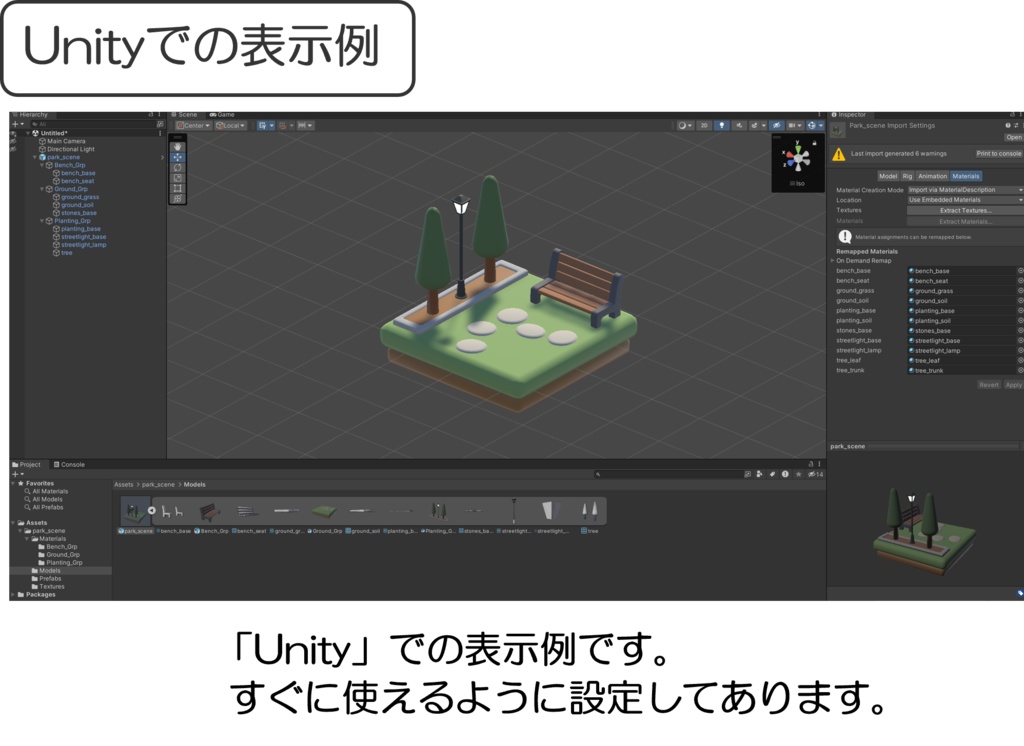
Task: Click the Extract Textures button
Action: coord(966,211)
